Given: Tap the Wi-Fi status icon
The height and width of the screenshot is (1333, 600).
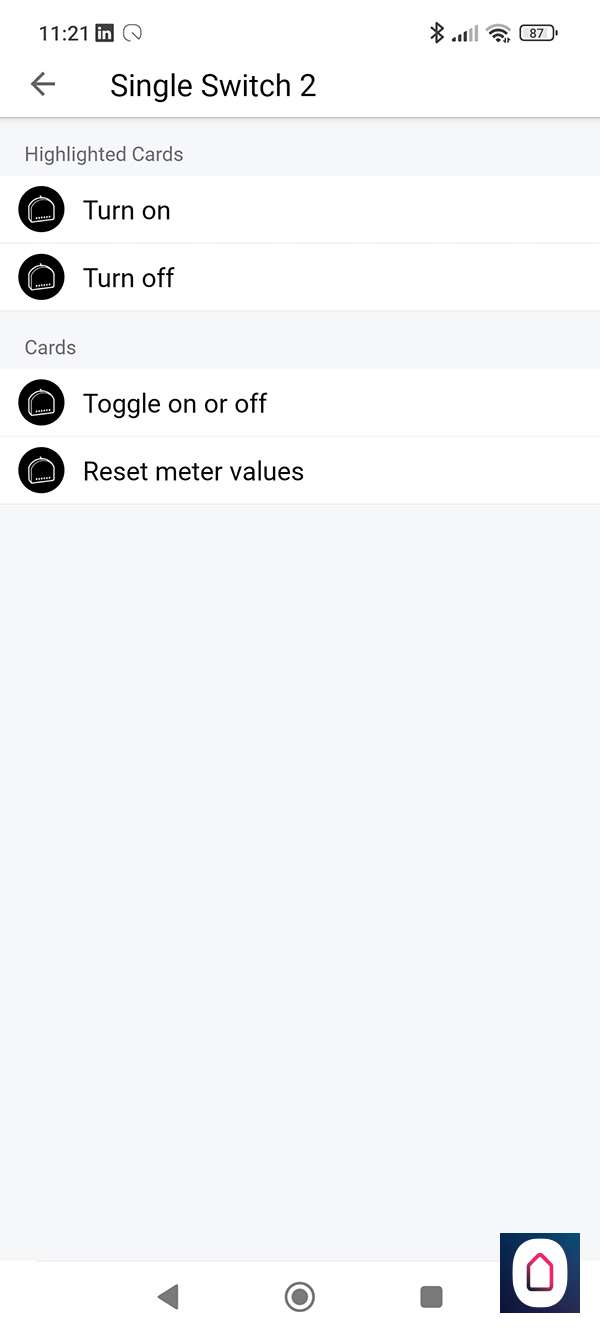Looking at the screenshot, I should tap(498, 33).
